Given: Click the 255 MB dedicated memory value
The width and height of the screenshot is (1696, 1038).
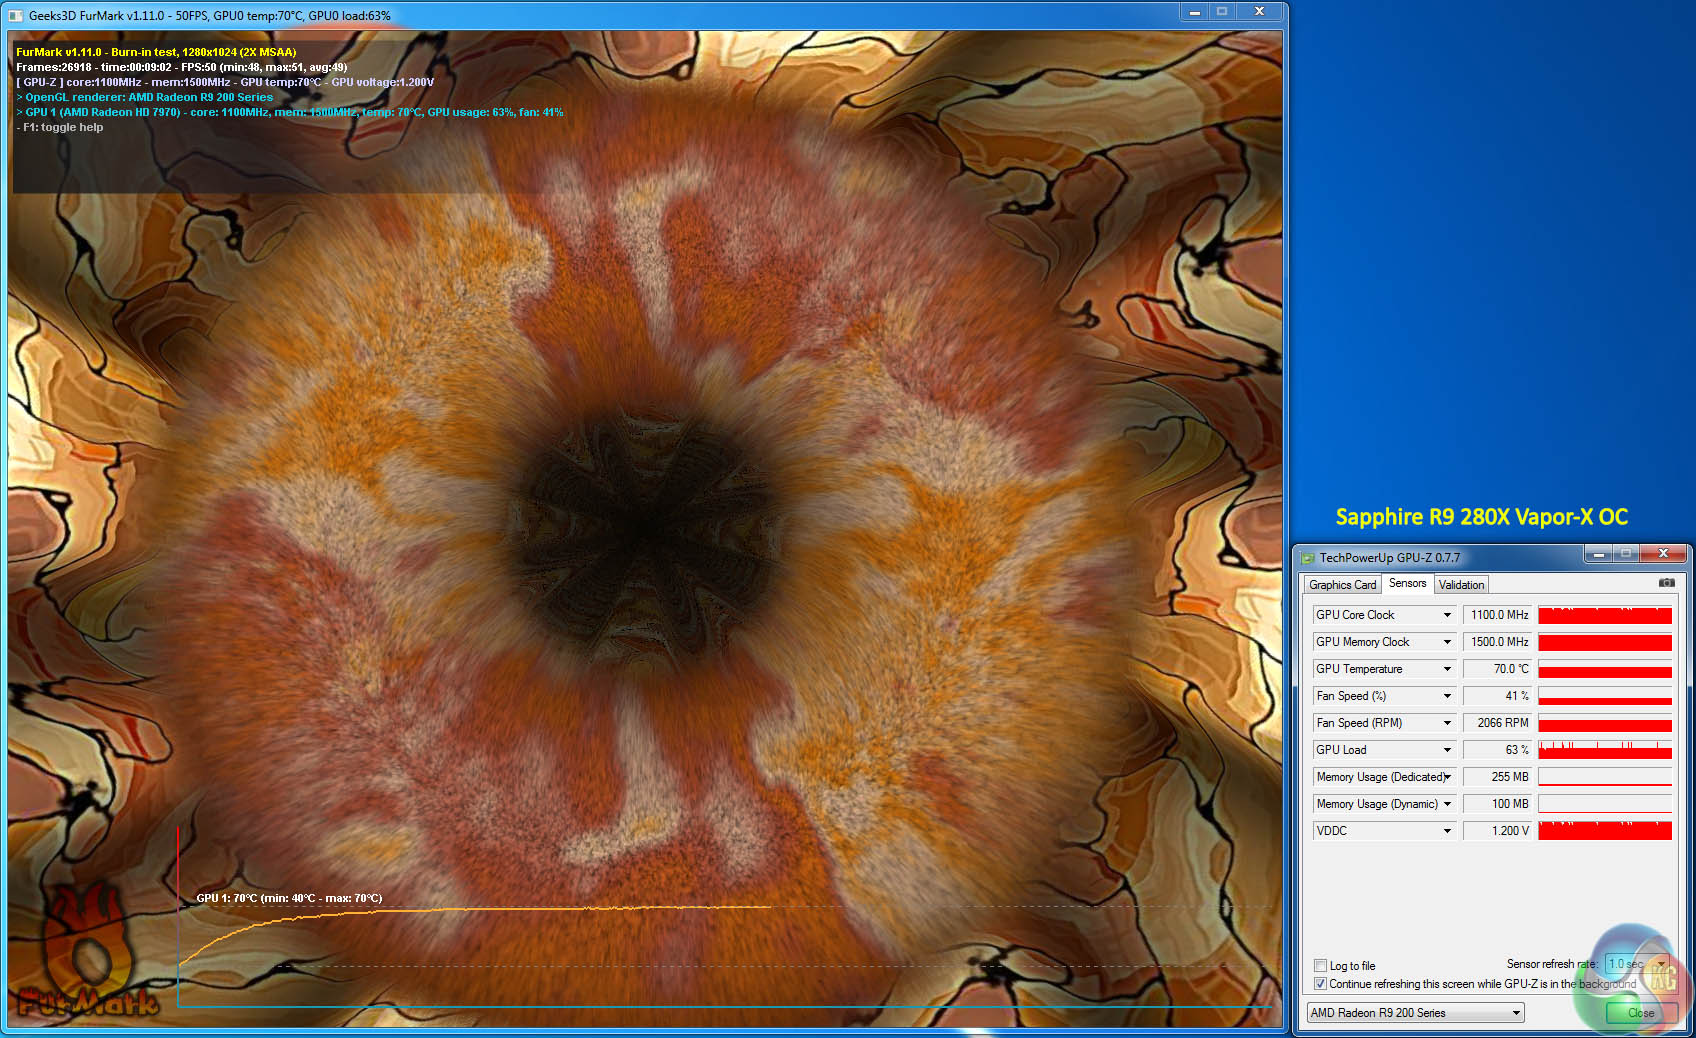Looking at the screenshot, I should point(1498,777).
